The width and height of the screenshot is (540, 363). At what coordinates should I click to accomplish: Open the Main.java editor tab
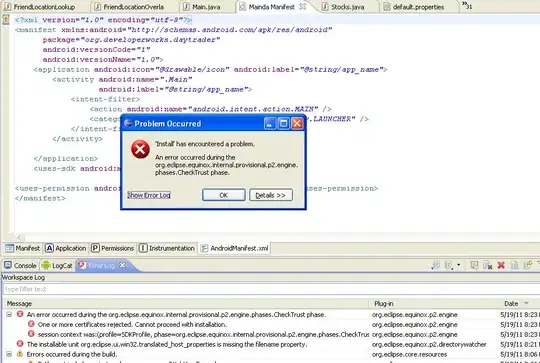207,7
